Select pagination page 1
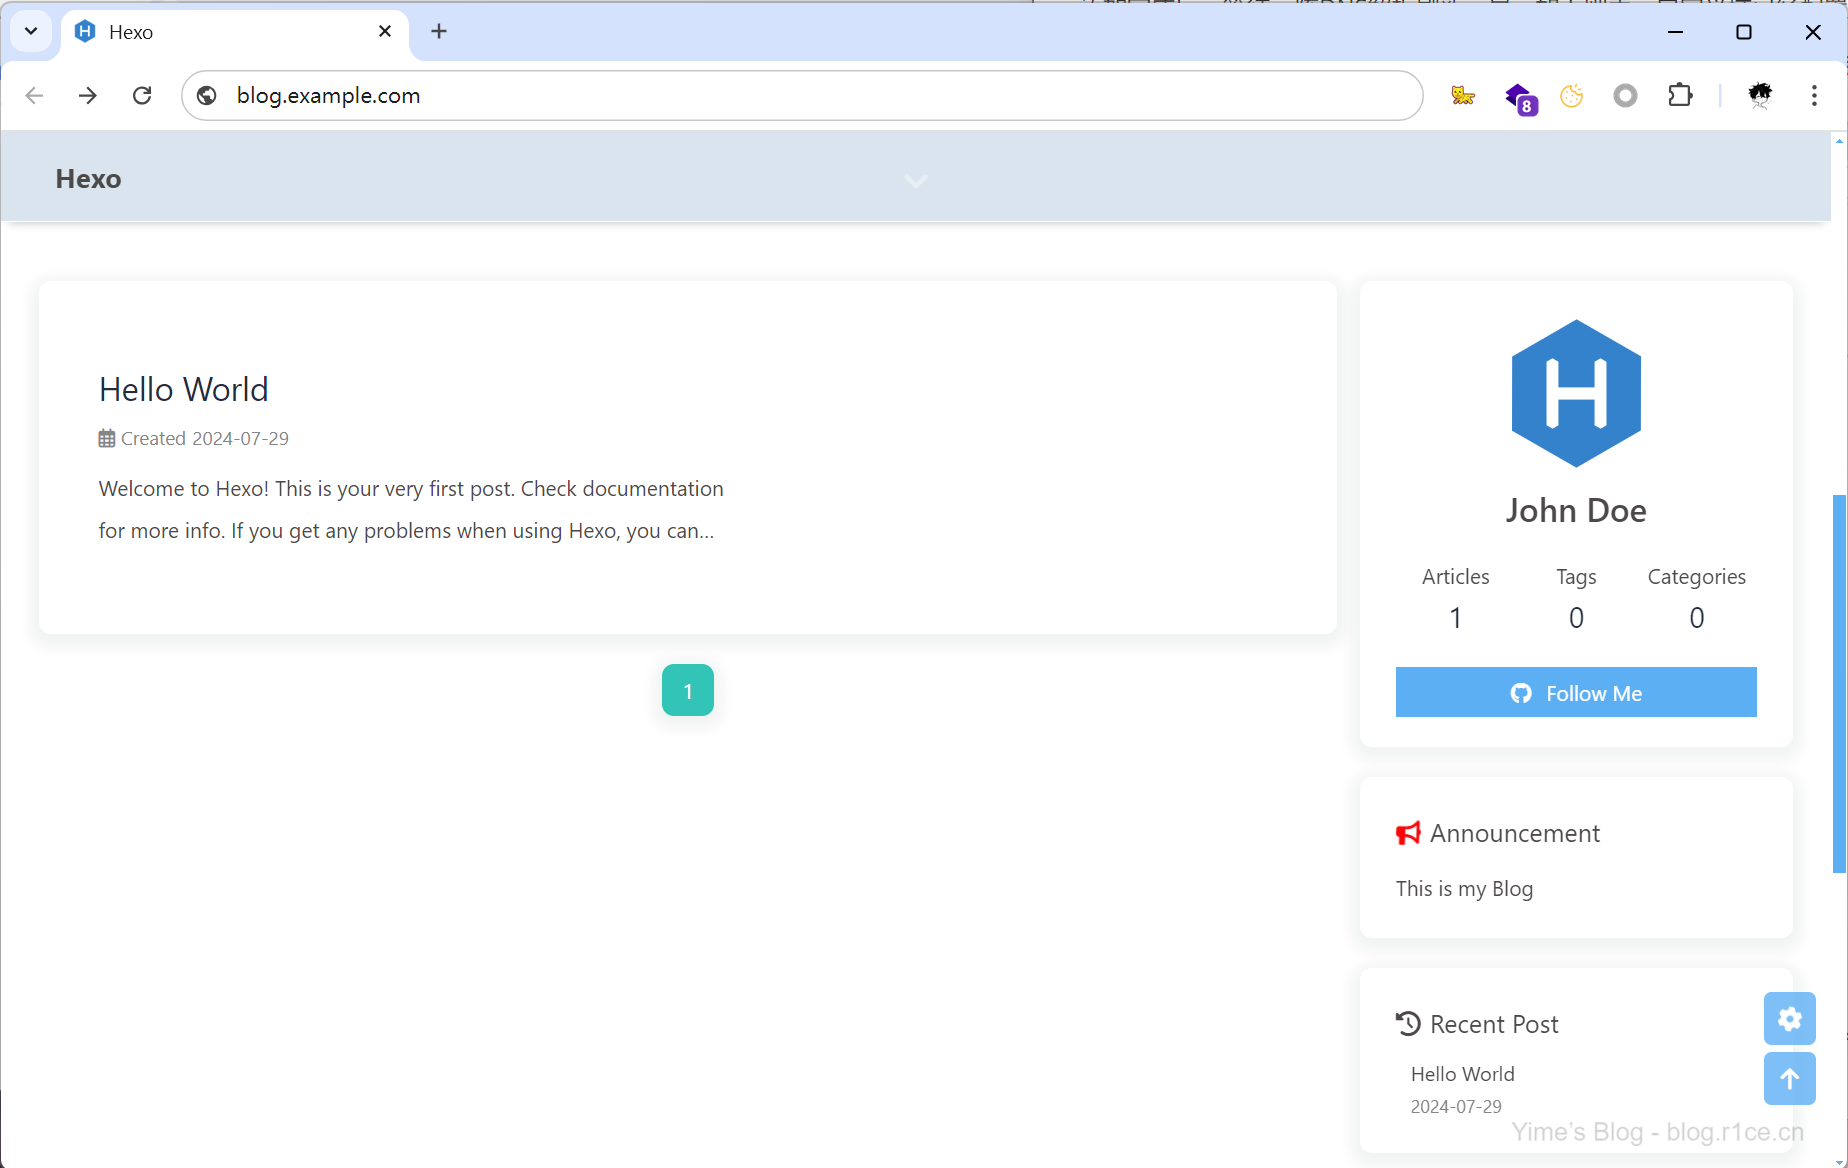Image resolution: width=1848 pixels, height=1168 pixels. 688,690
